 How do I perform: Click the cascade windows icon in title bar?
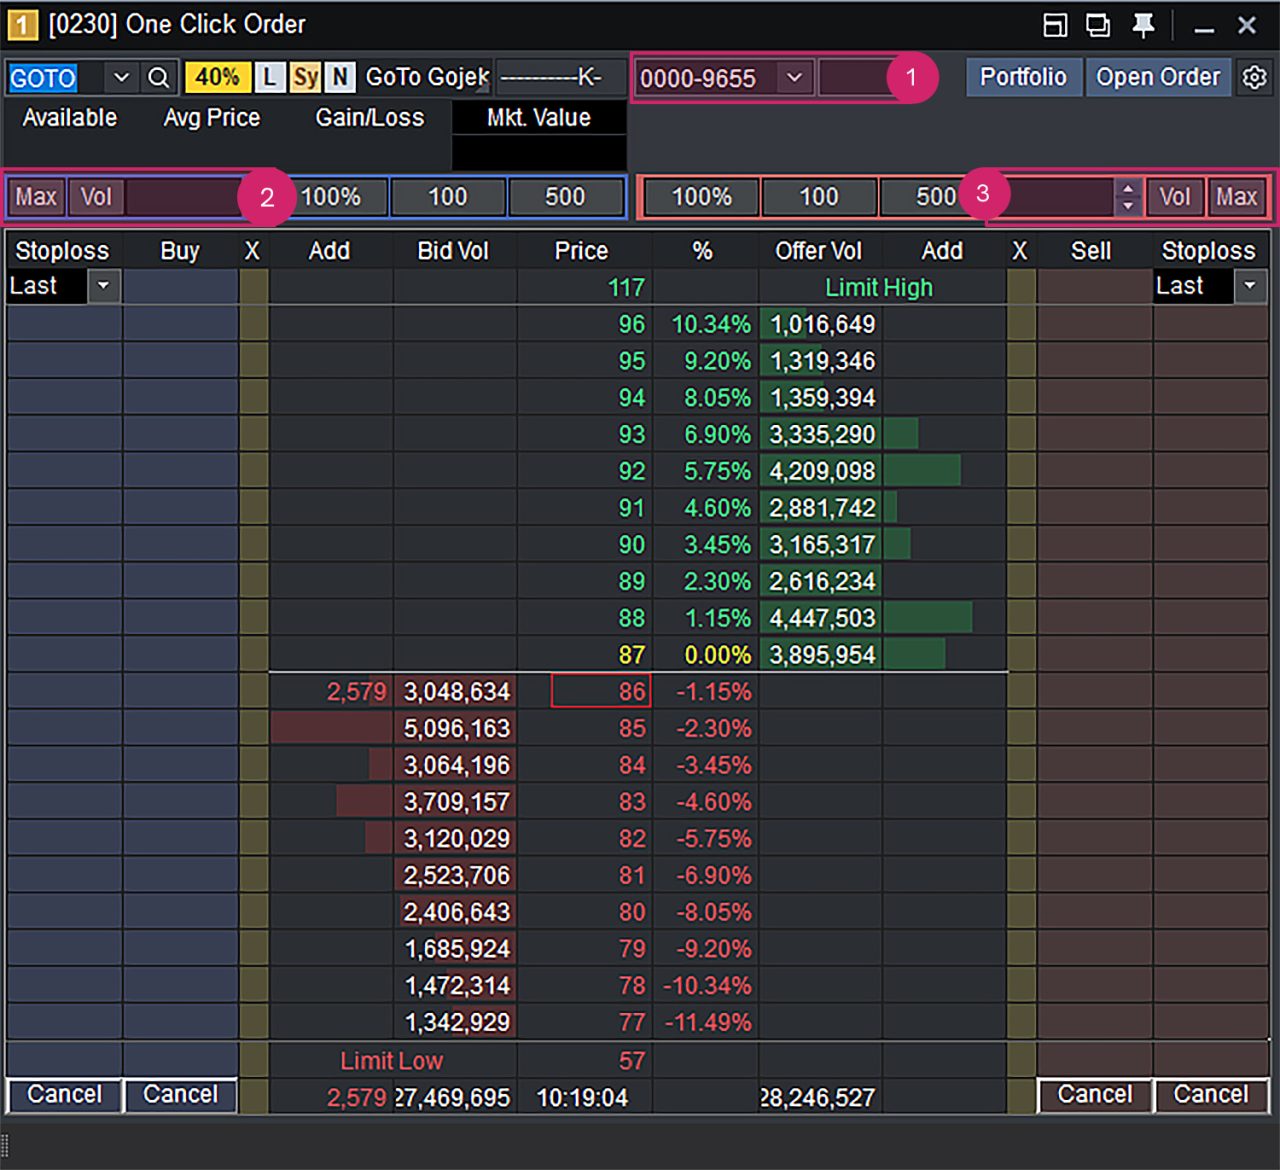point(1098,25)
